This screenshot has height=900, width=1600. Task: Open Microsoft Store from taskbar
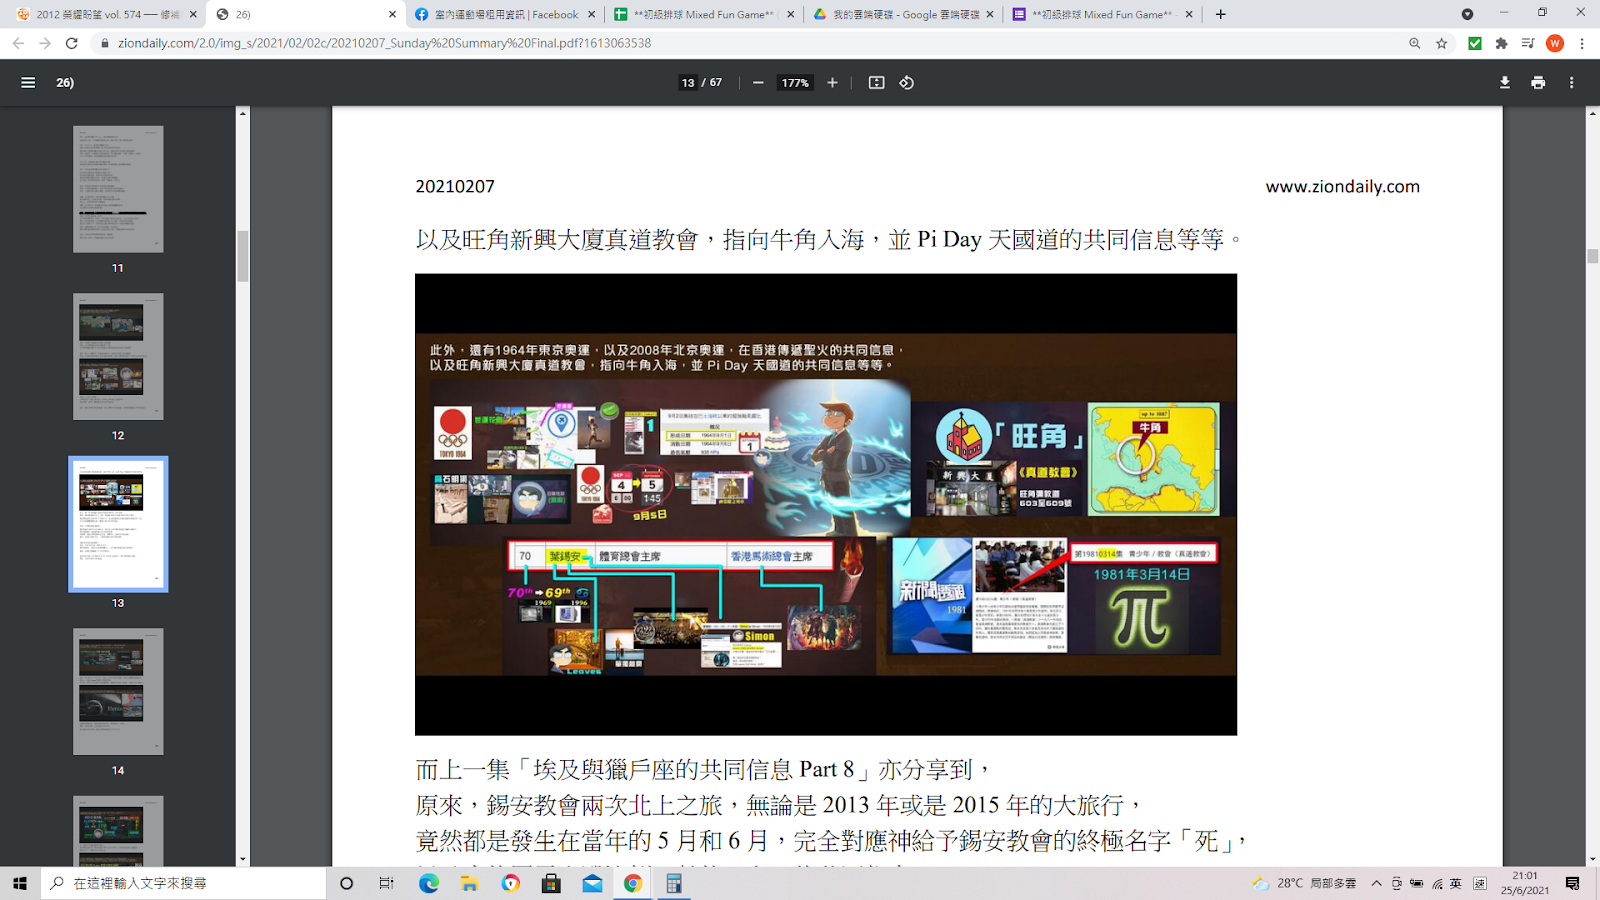[551, 883]
